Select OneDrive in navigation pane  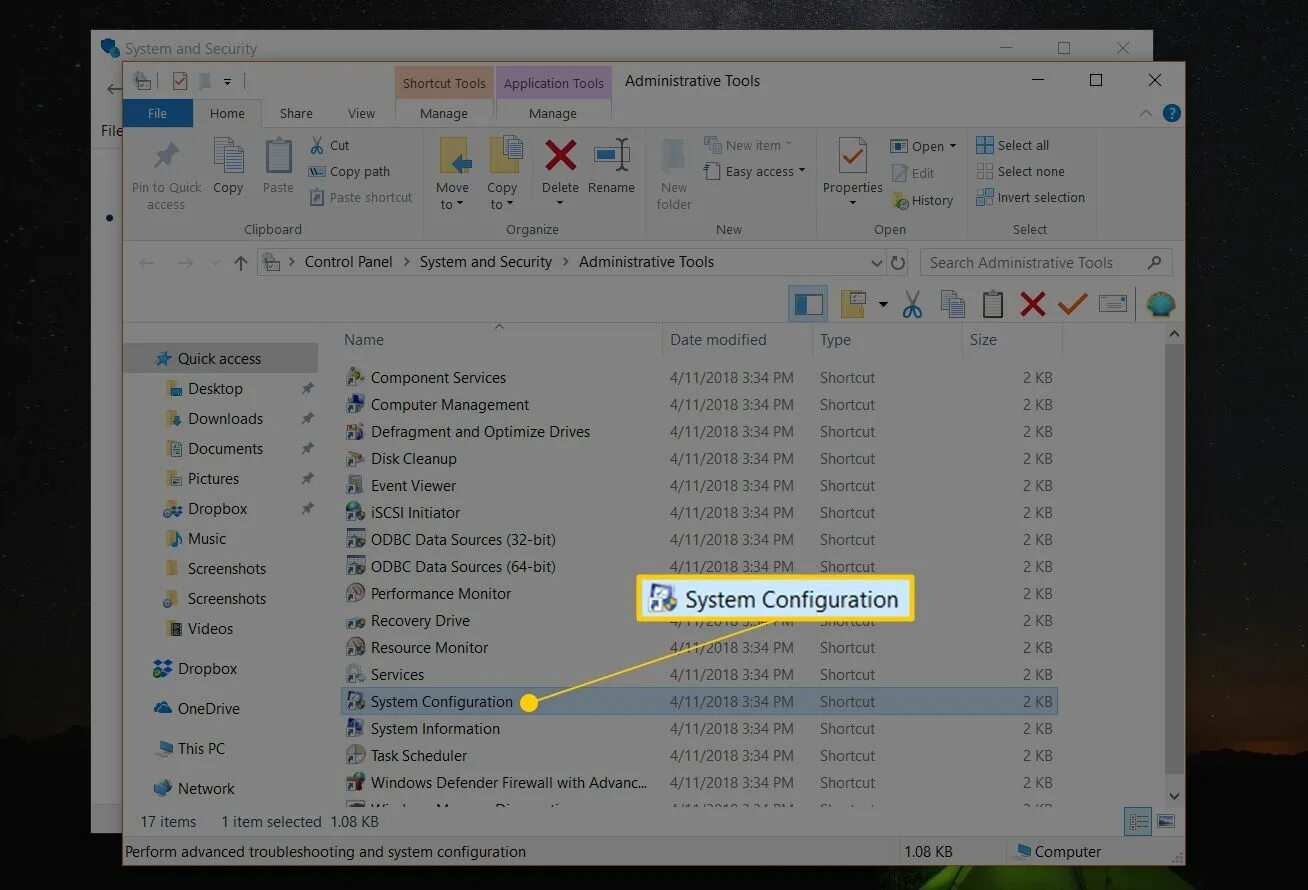(208, 708)
